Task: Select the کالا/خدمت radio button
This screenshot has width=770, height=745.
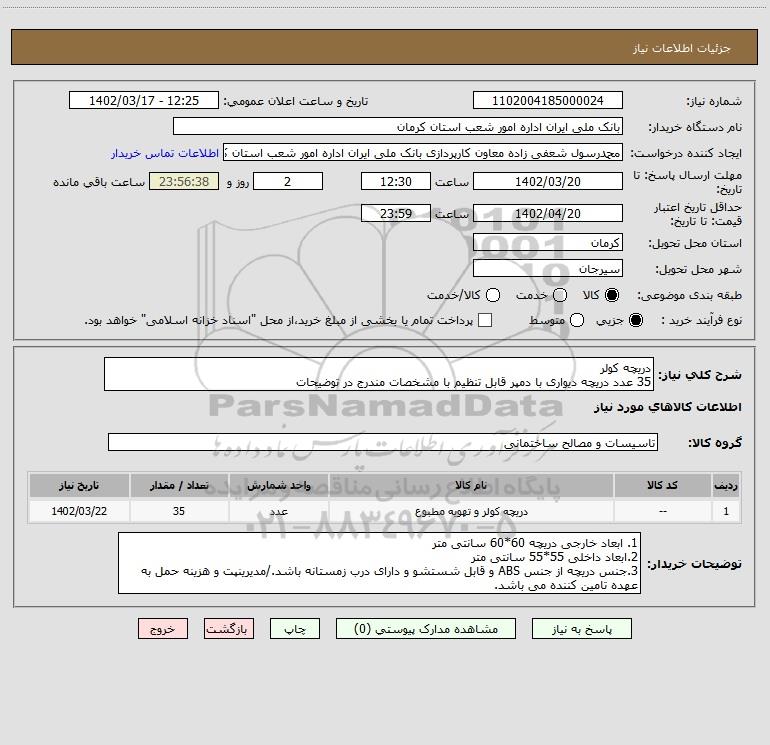Action: [x=493, y=295]
